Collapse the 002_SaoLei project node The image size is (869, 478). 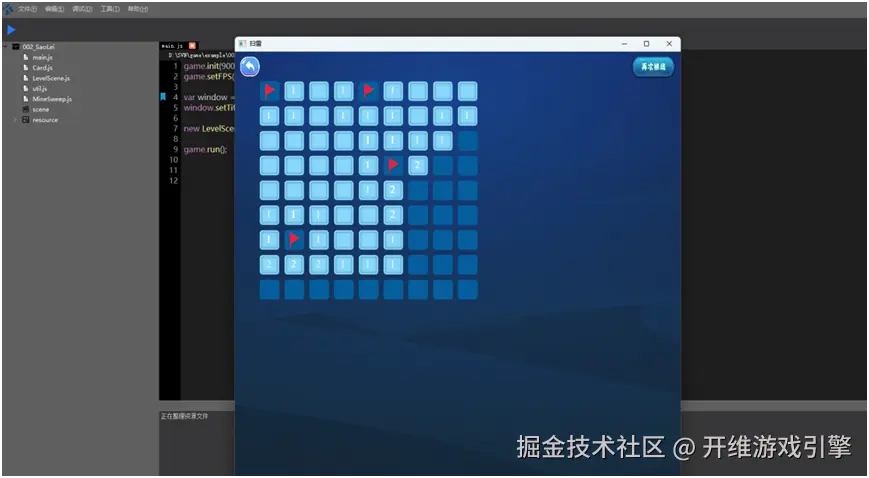click(x=6, y=47)
